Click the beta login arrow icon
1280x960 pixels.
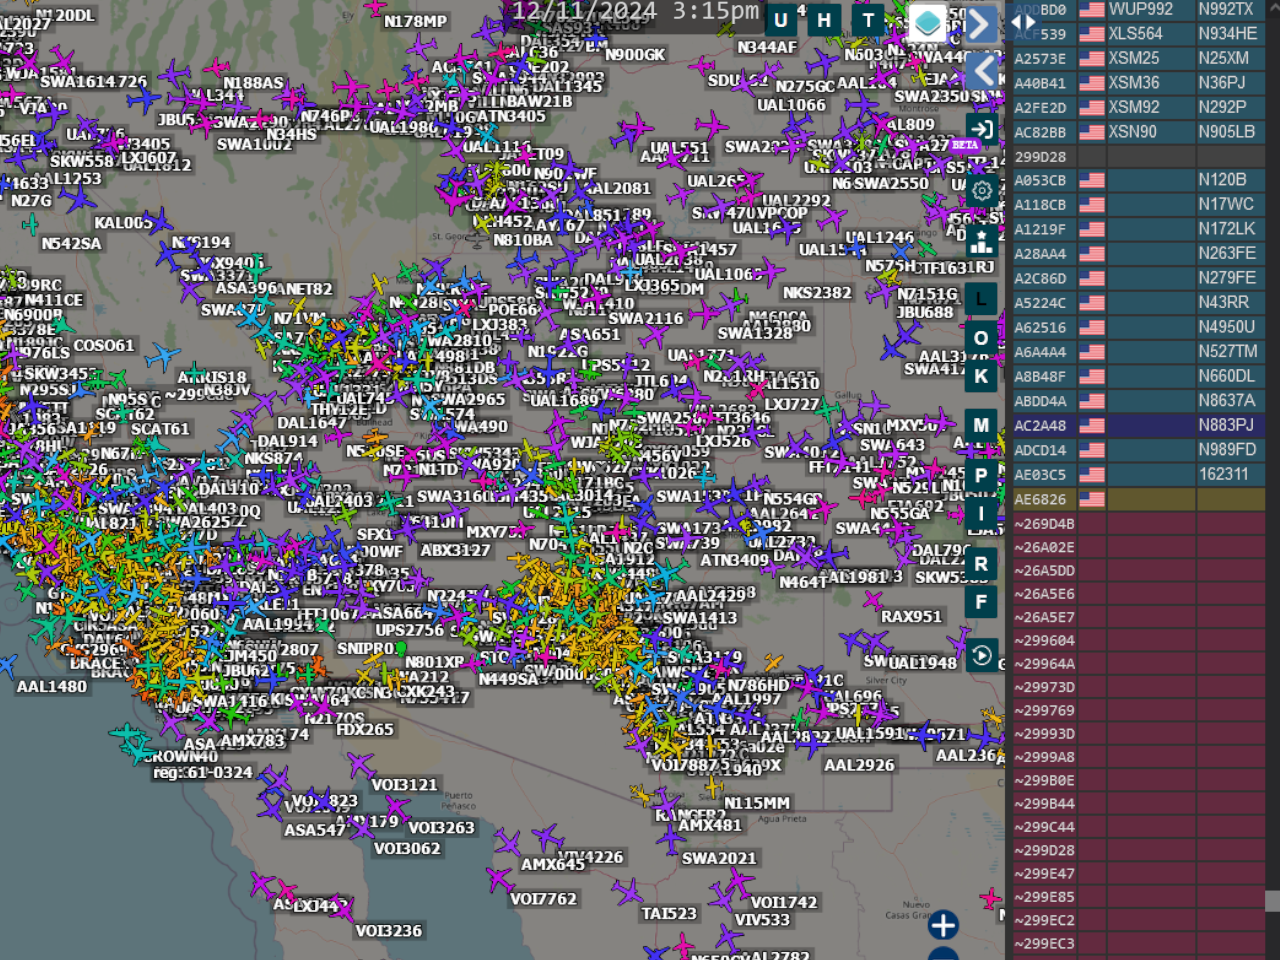pyautogui.click(x=981, y=129)
